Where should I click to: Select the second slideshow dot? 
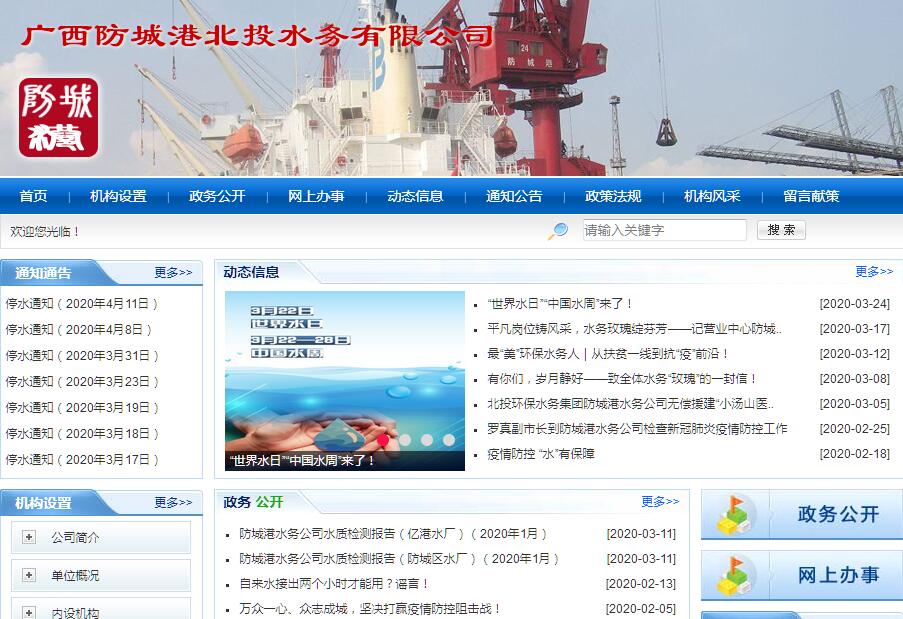pos(405,440)
